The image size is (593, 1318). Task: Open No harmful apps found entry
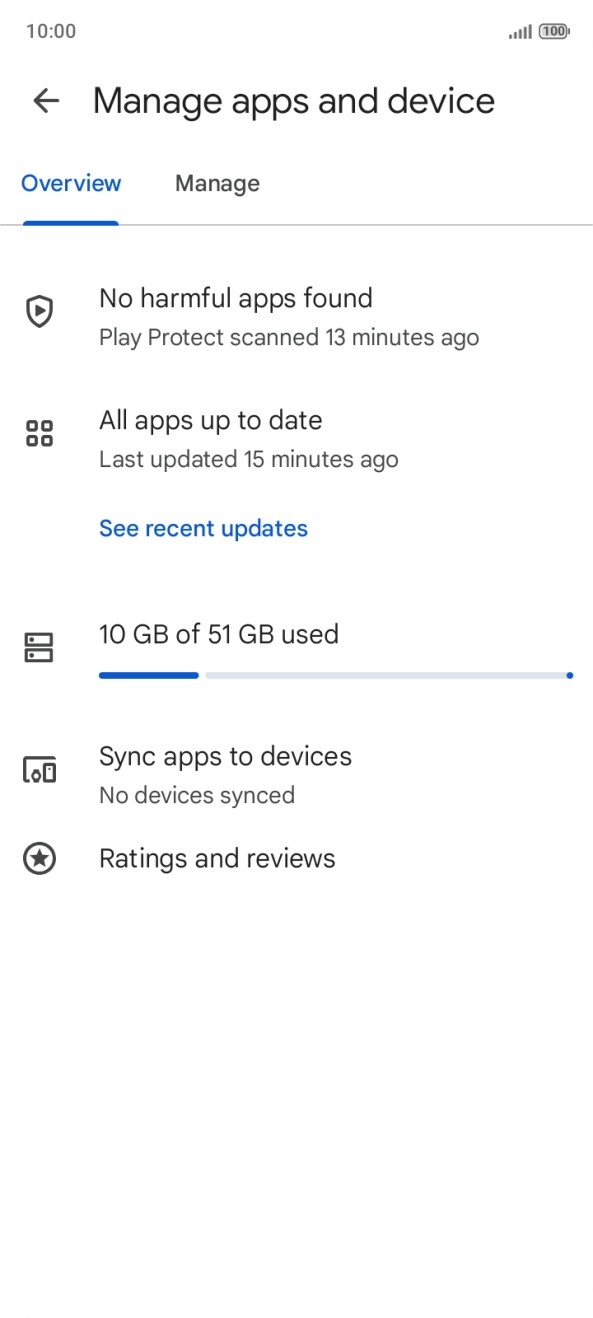296,317
